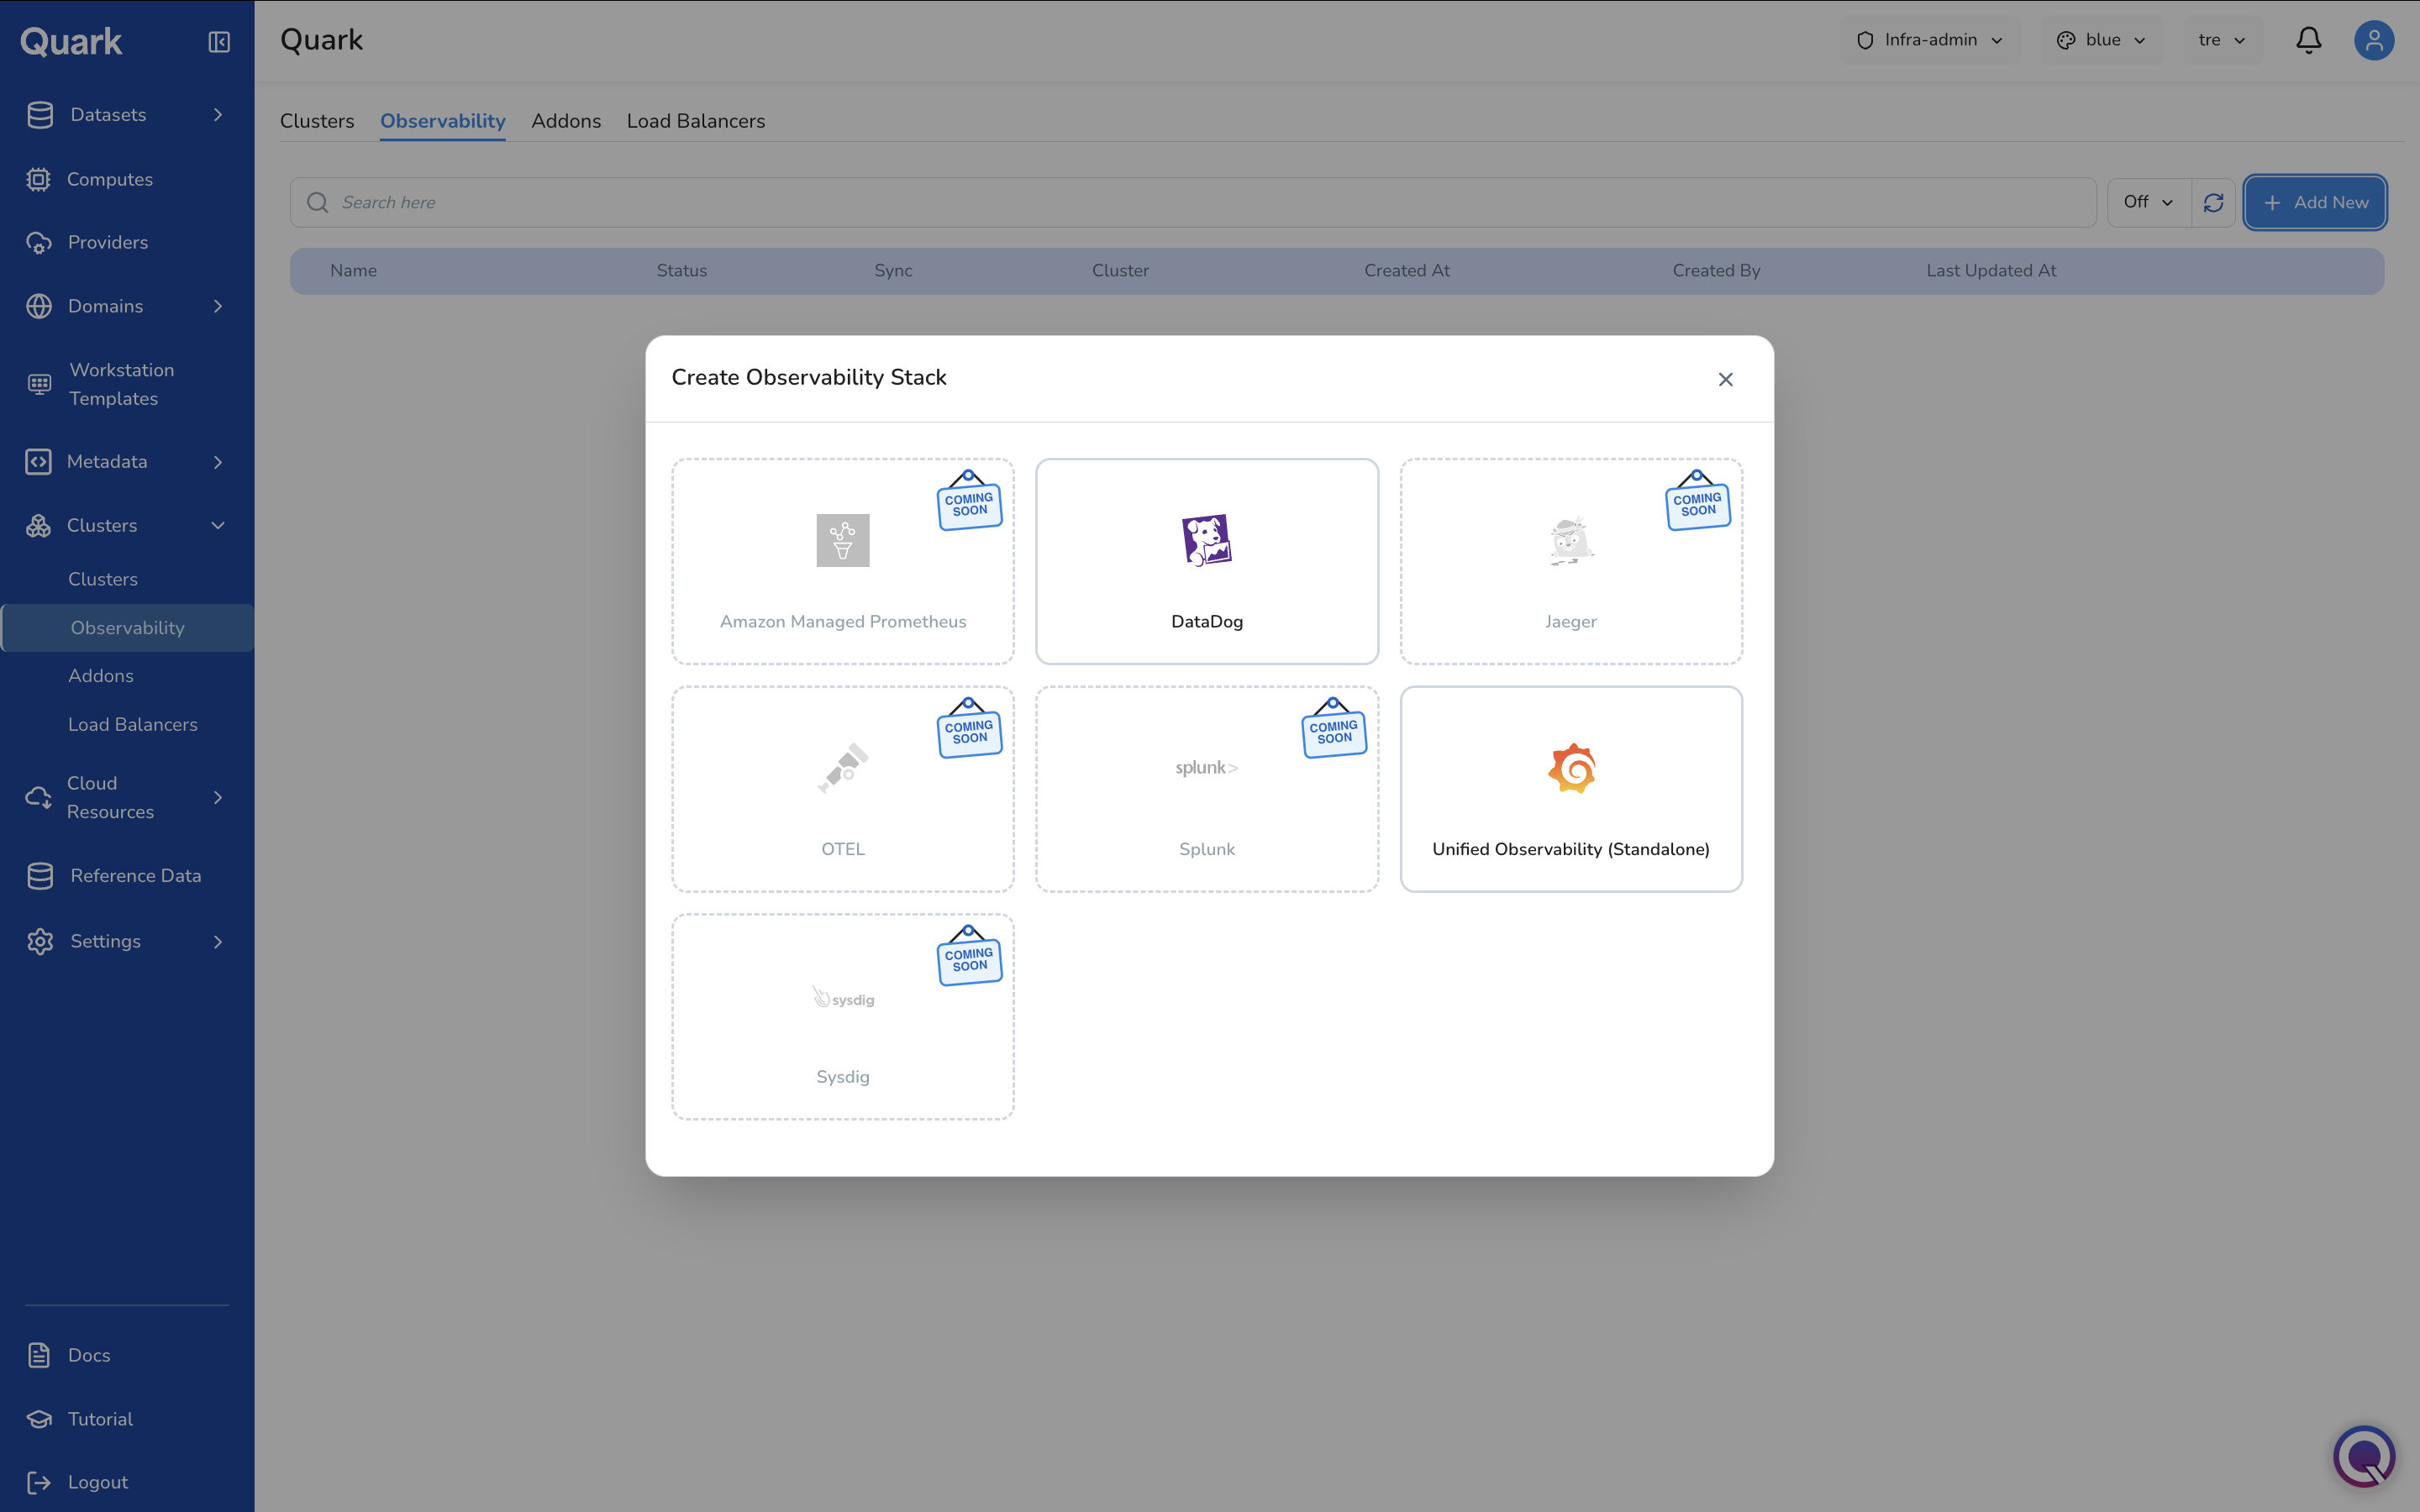Click the Quark logo in sidebar
This screenshot has width=2420, height=1512.
click(x=71, y=41)
